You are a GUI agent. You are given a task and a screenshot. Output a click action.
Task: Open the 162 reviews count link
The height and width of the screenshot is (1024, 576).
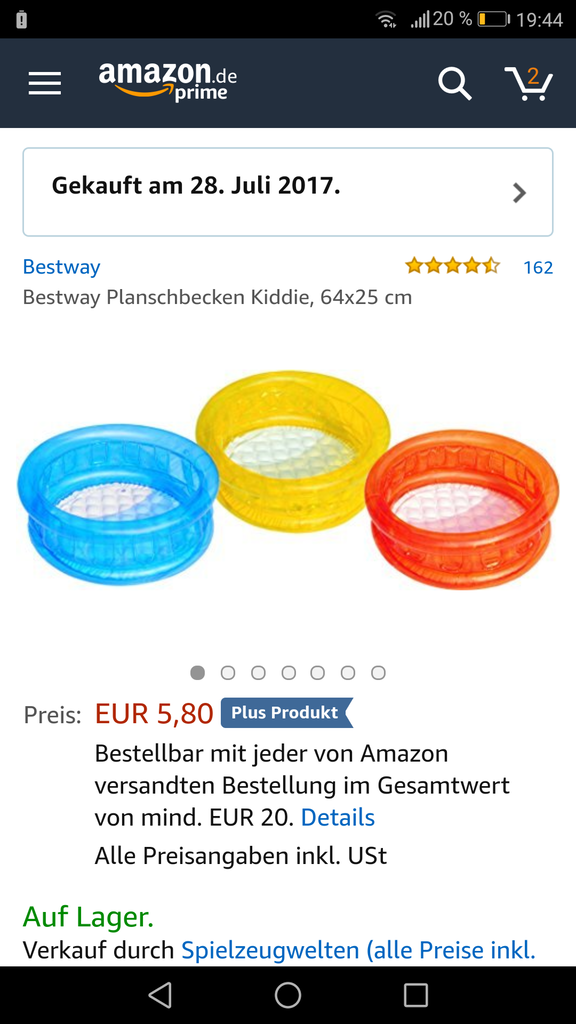click(538, 267)
